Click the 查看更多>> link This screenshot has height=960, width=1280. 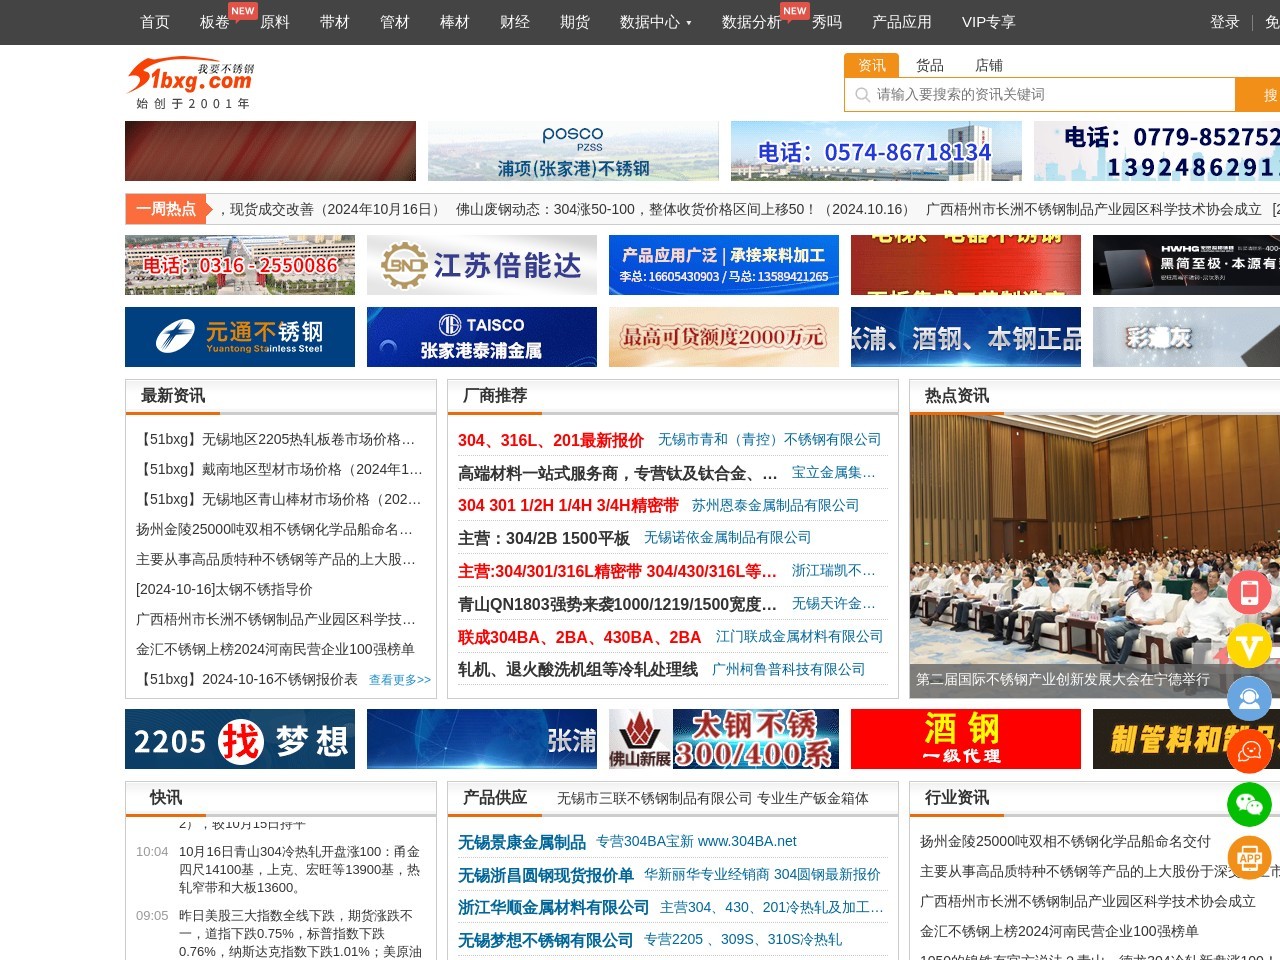[x=399, y=680]
